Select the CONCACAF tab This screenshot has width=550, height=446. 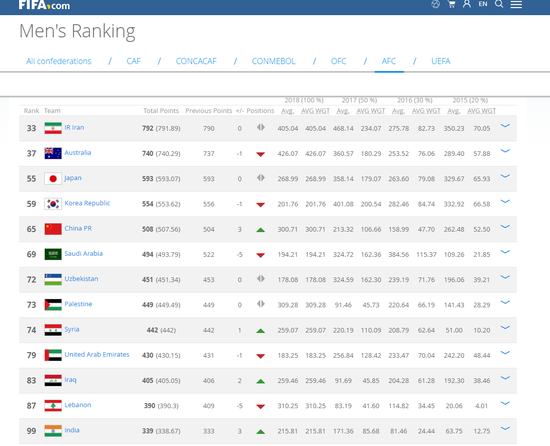196,61
